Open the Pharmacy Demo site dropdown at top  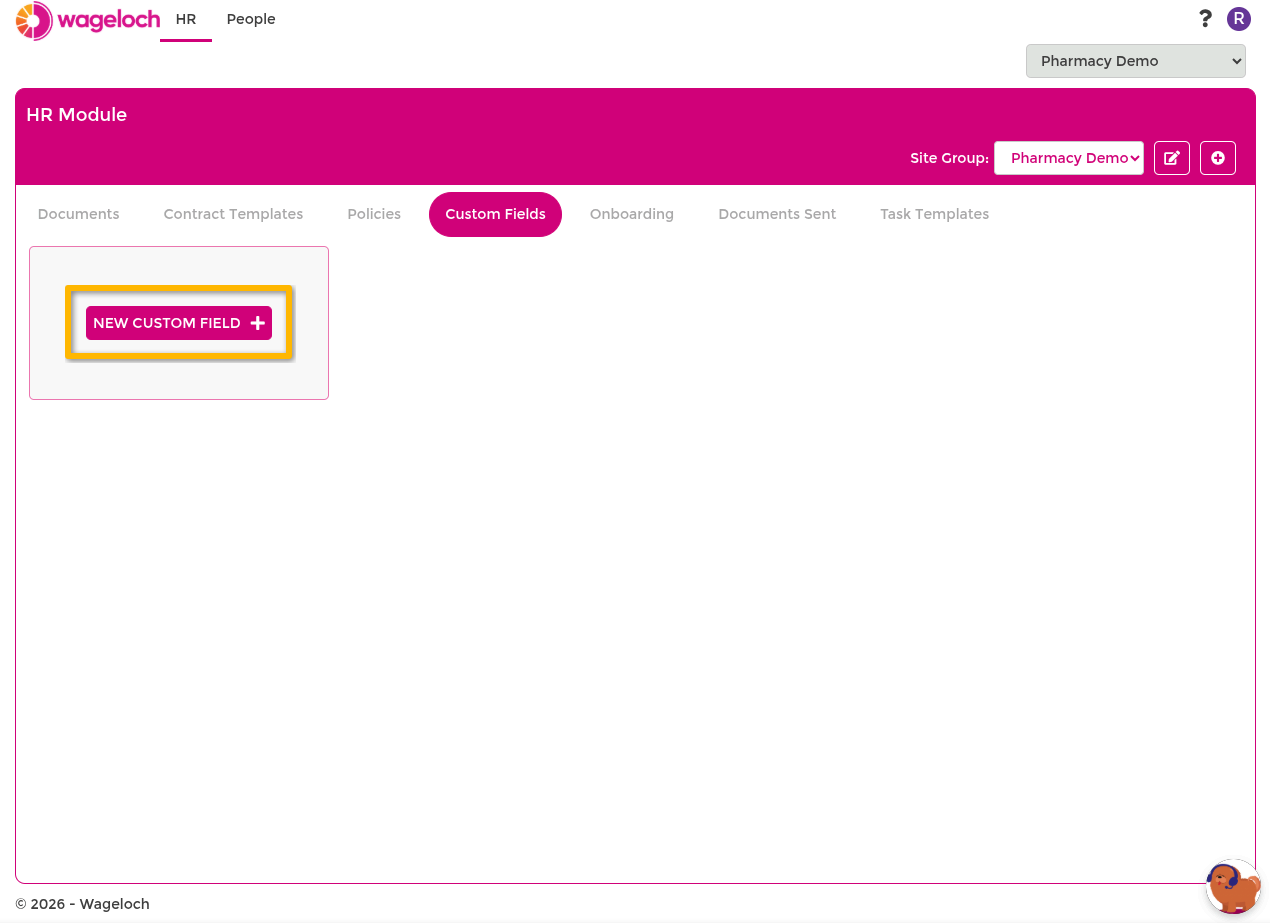click(1136, 61)
